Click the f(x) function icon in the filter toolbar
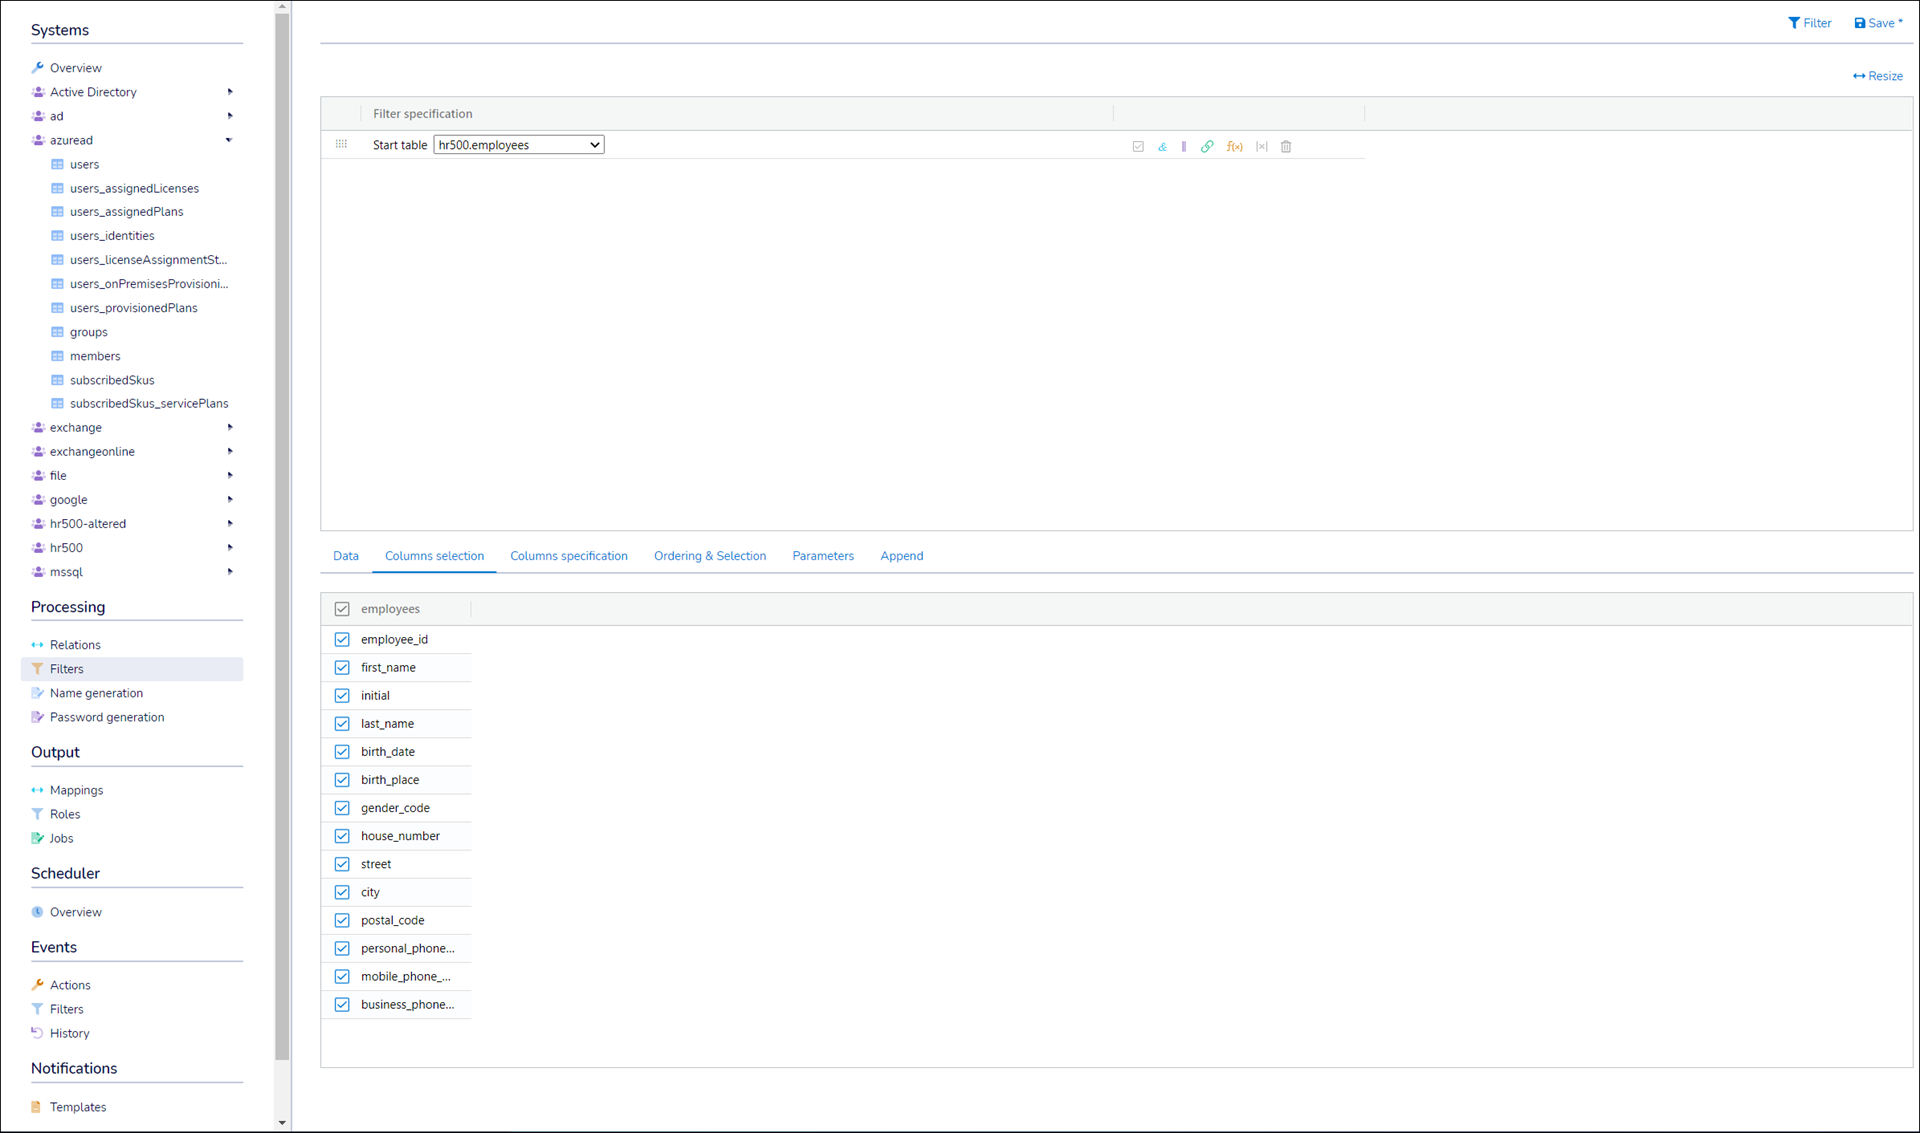The image size is (1920, 1133). pos(1235,146)
